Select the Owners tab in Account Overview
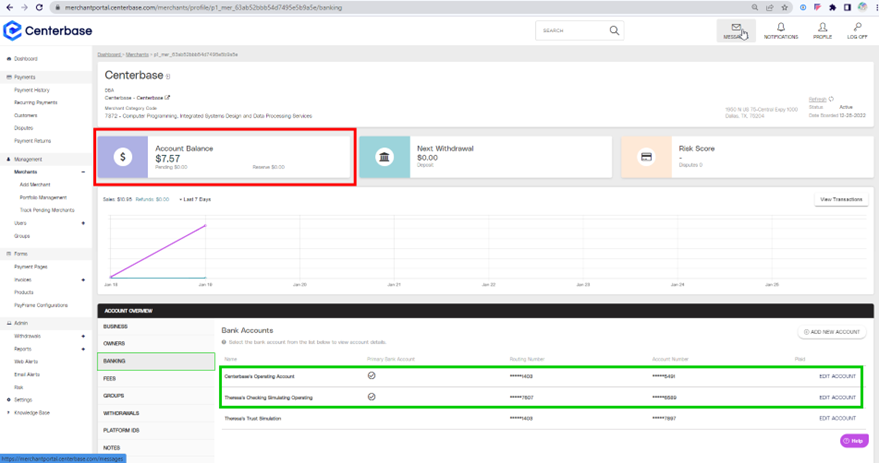This screenshot has width=879, height=463. pos(156,343)
